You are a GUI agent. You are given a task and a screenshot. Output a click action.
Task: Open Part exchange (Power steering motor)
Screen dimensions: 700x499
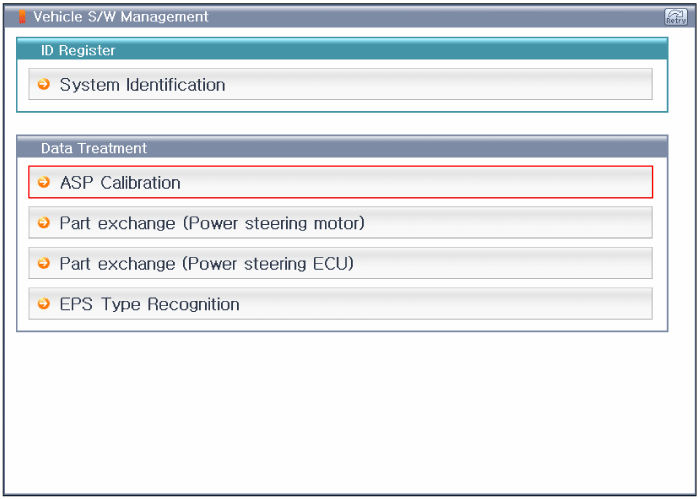click(341, 222)
